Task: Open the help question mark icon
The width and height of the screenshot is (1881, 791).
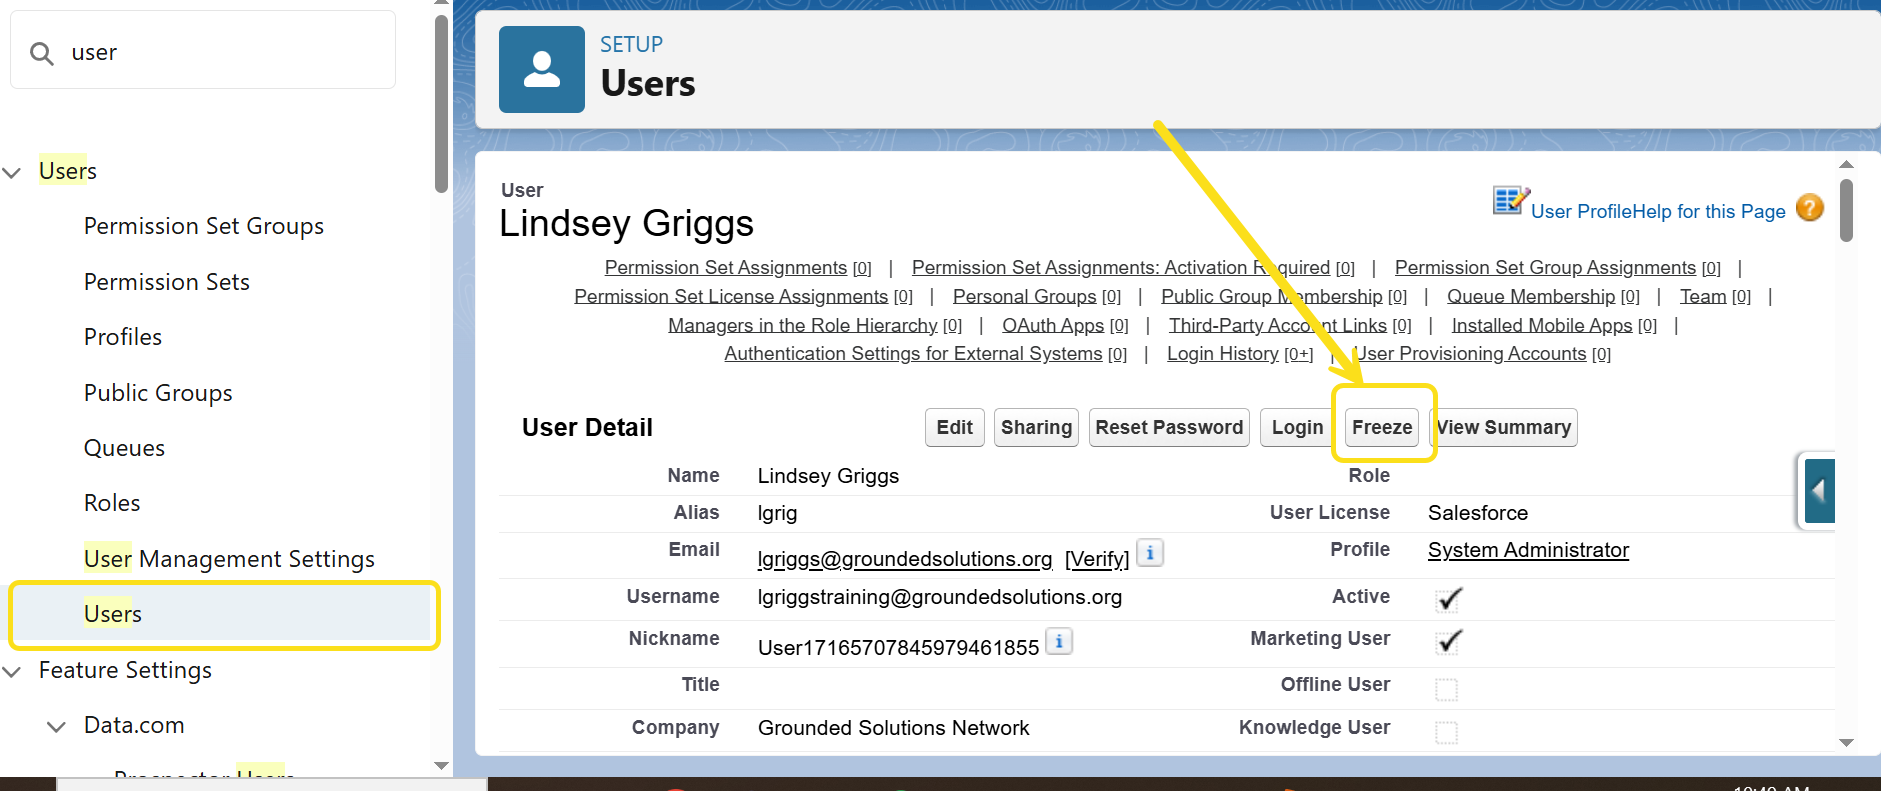Action: 1809,208
